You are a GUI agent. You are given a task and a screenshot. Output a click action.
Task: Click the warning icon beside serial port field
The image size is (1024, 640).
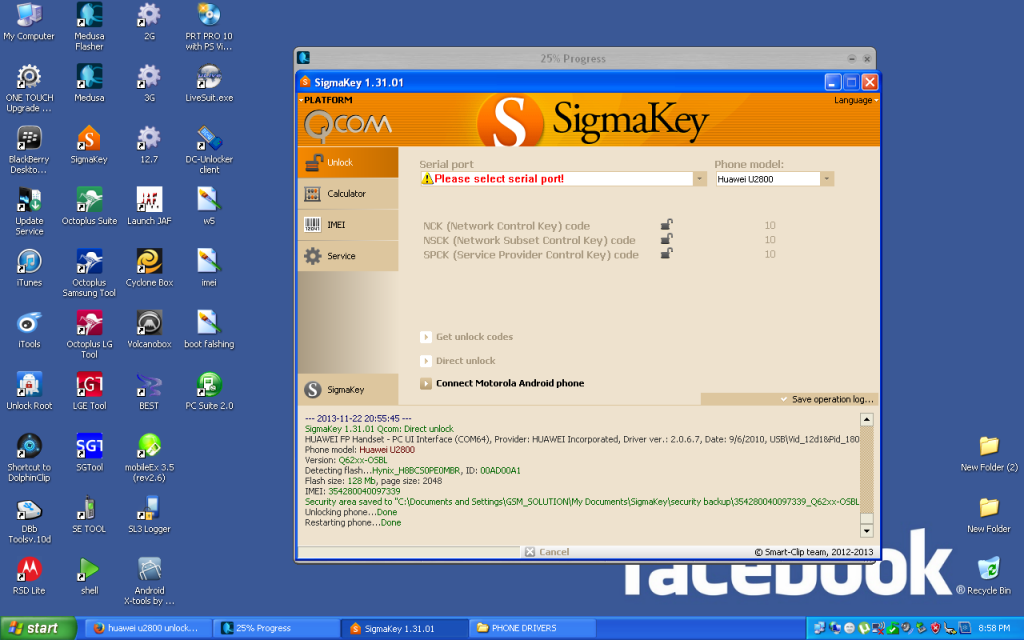point(428,178)
